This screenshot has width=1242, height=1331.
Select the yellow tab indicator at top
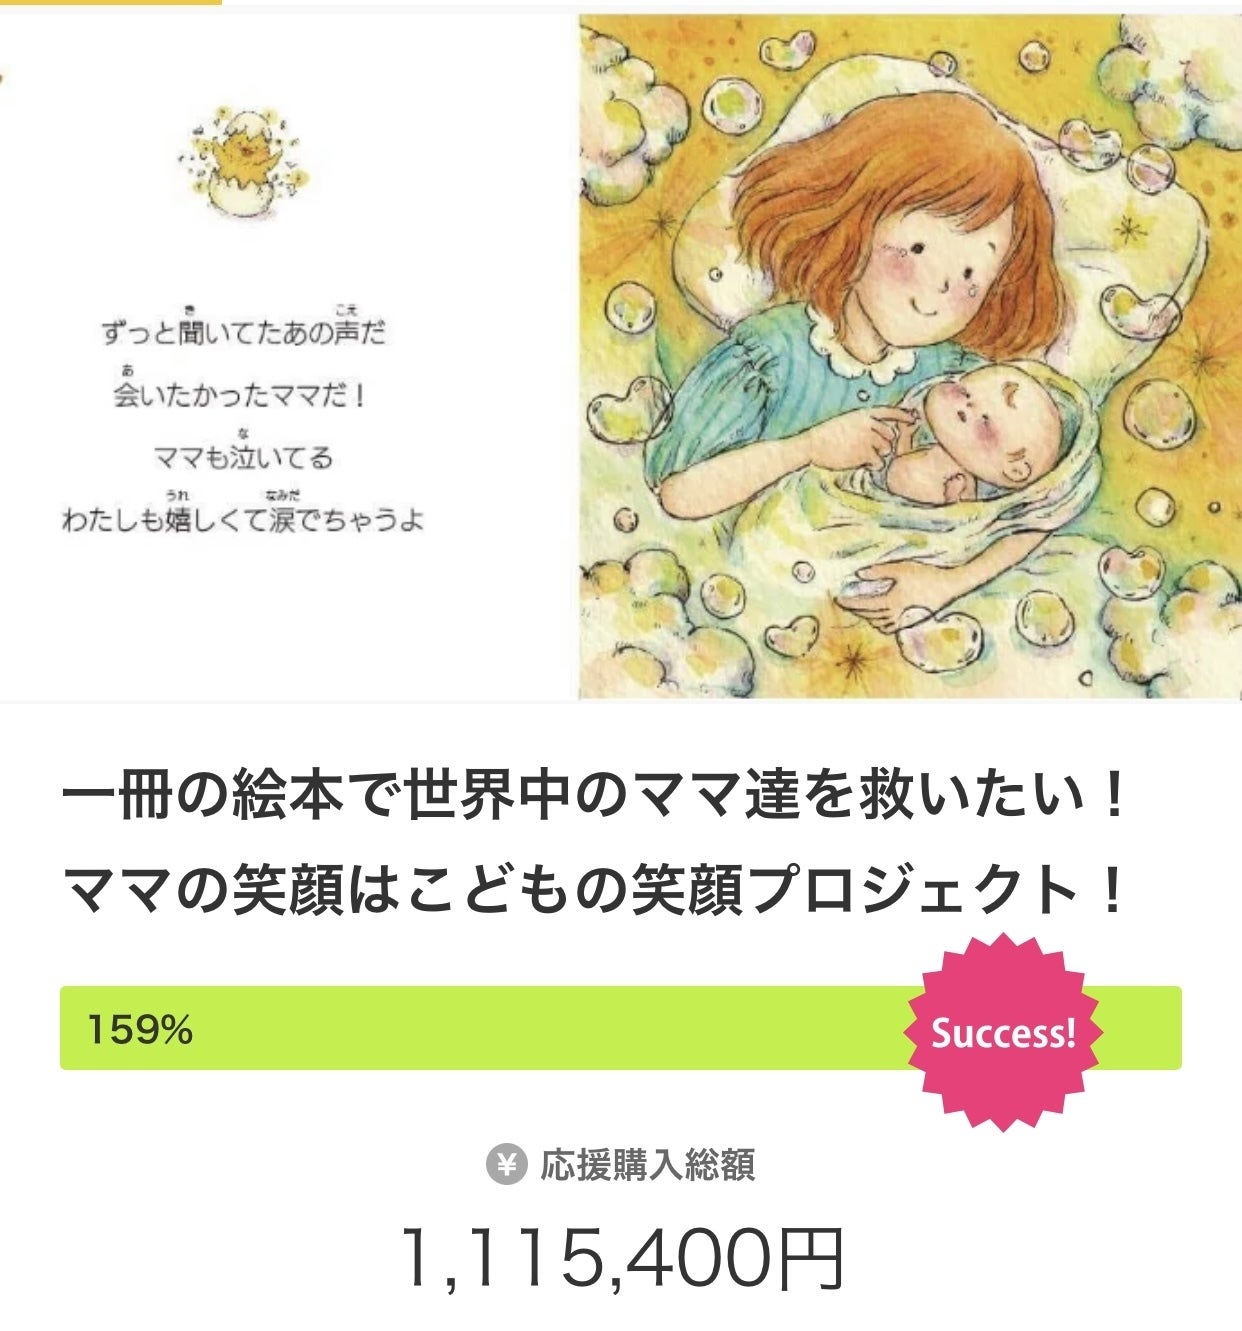pos(110,3)
